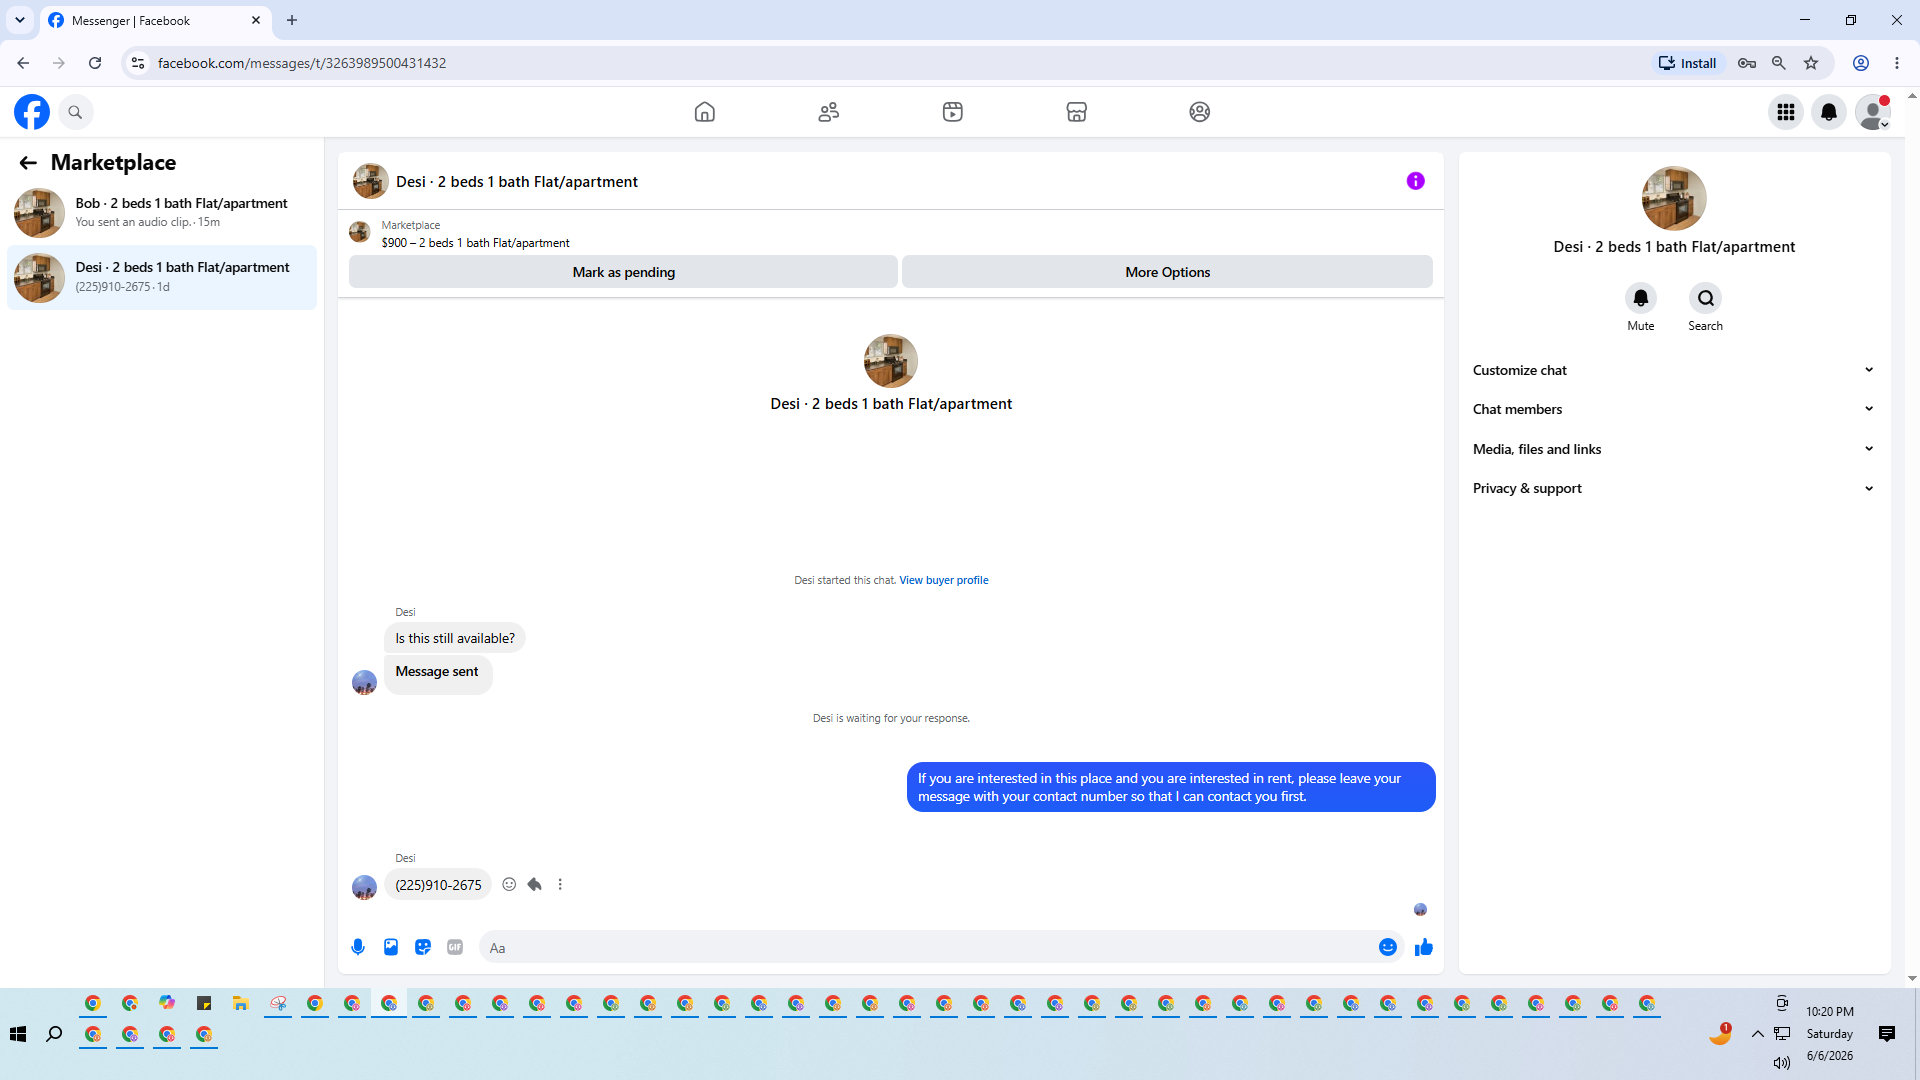Click the listing thumbnail in chat header

click(371, 181)
